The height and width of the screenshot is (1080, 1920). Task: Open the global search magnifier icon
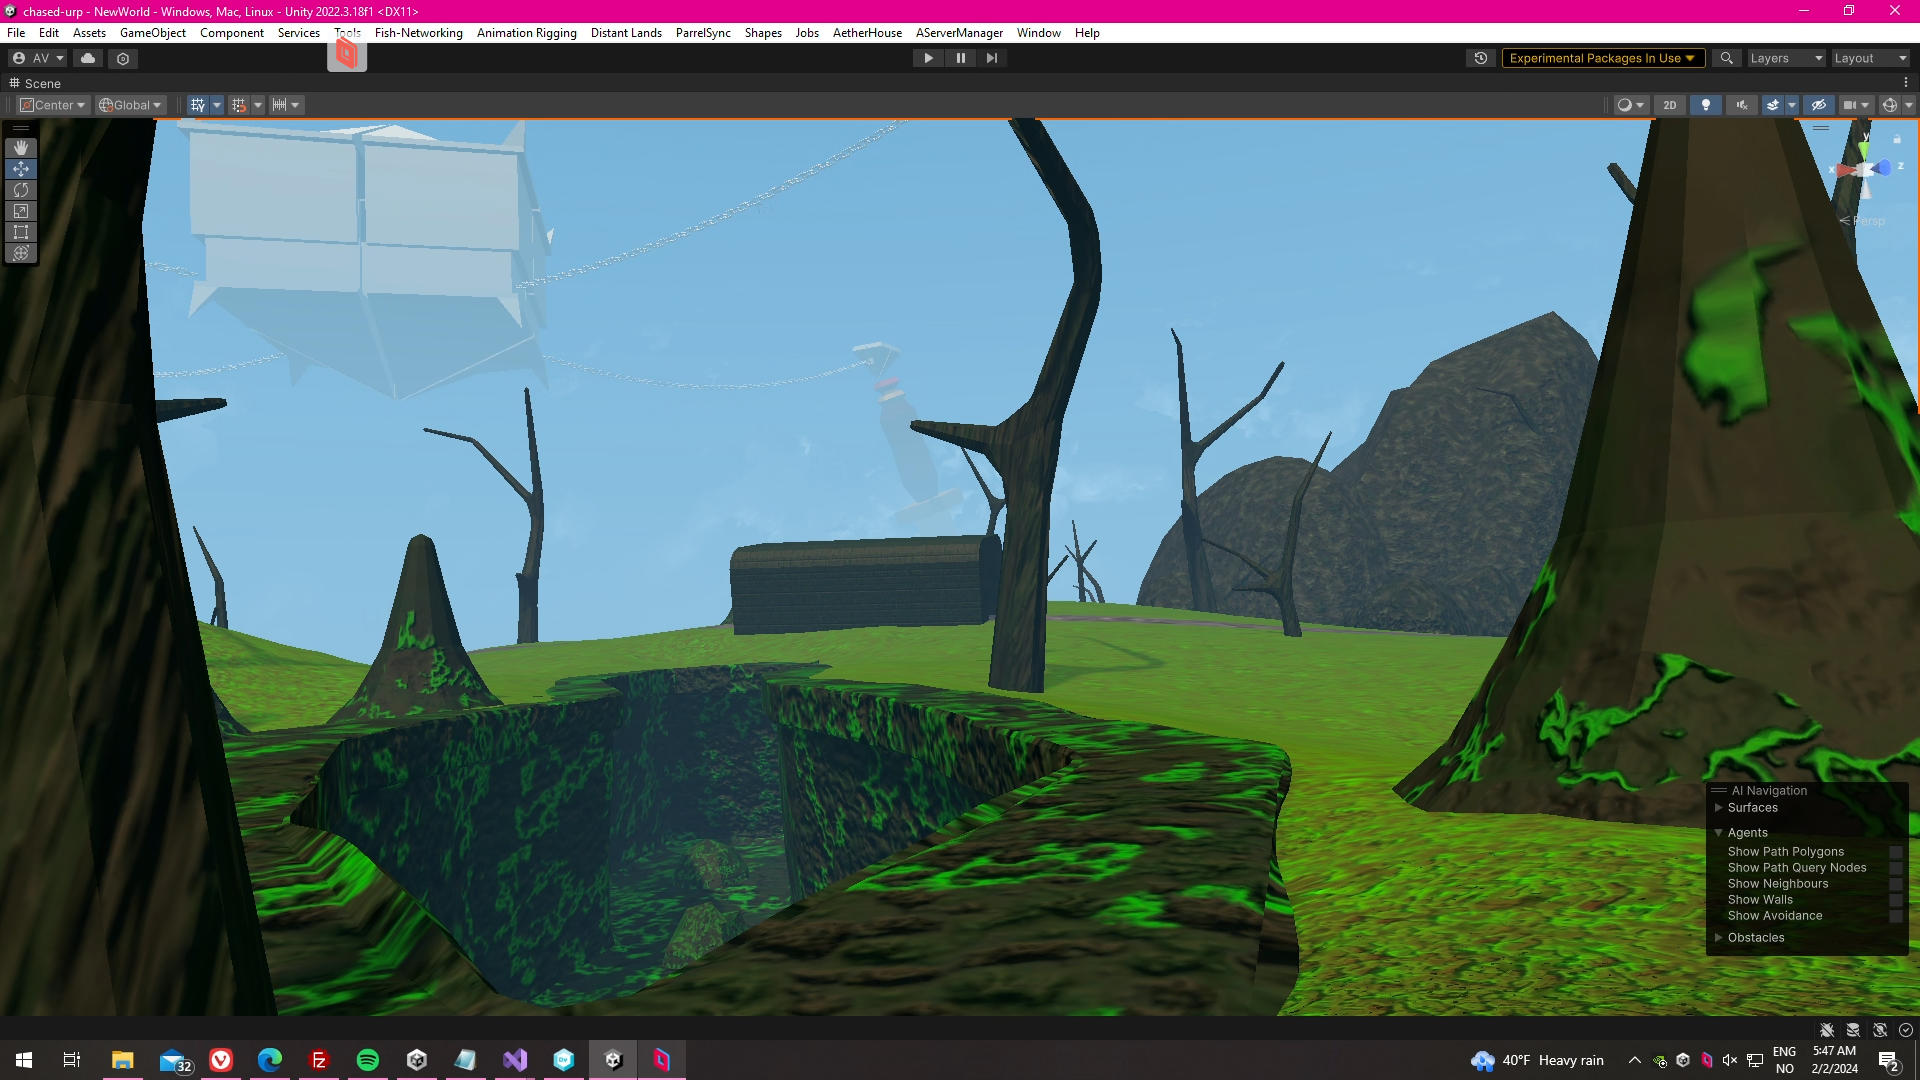pyautogui.click(x=1726, y=58)
